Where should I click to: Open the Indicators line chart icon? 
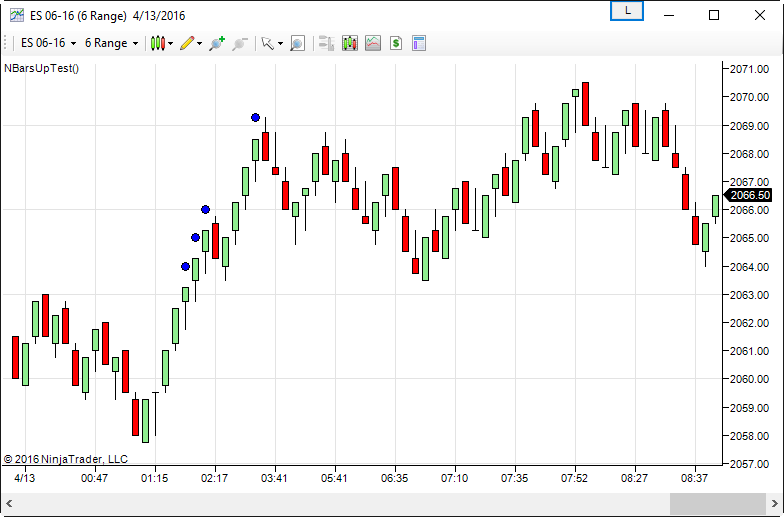pyautogui.click(x=373, y=44)
